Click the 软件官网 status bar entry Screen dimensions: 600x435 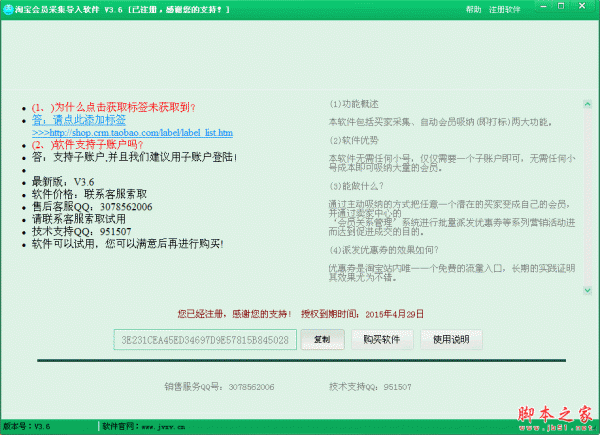tap(143, 427)
